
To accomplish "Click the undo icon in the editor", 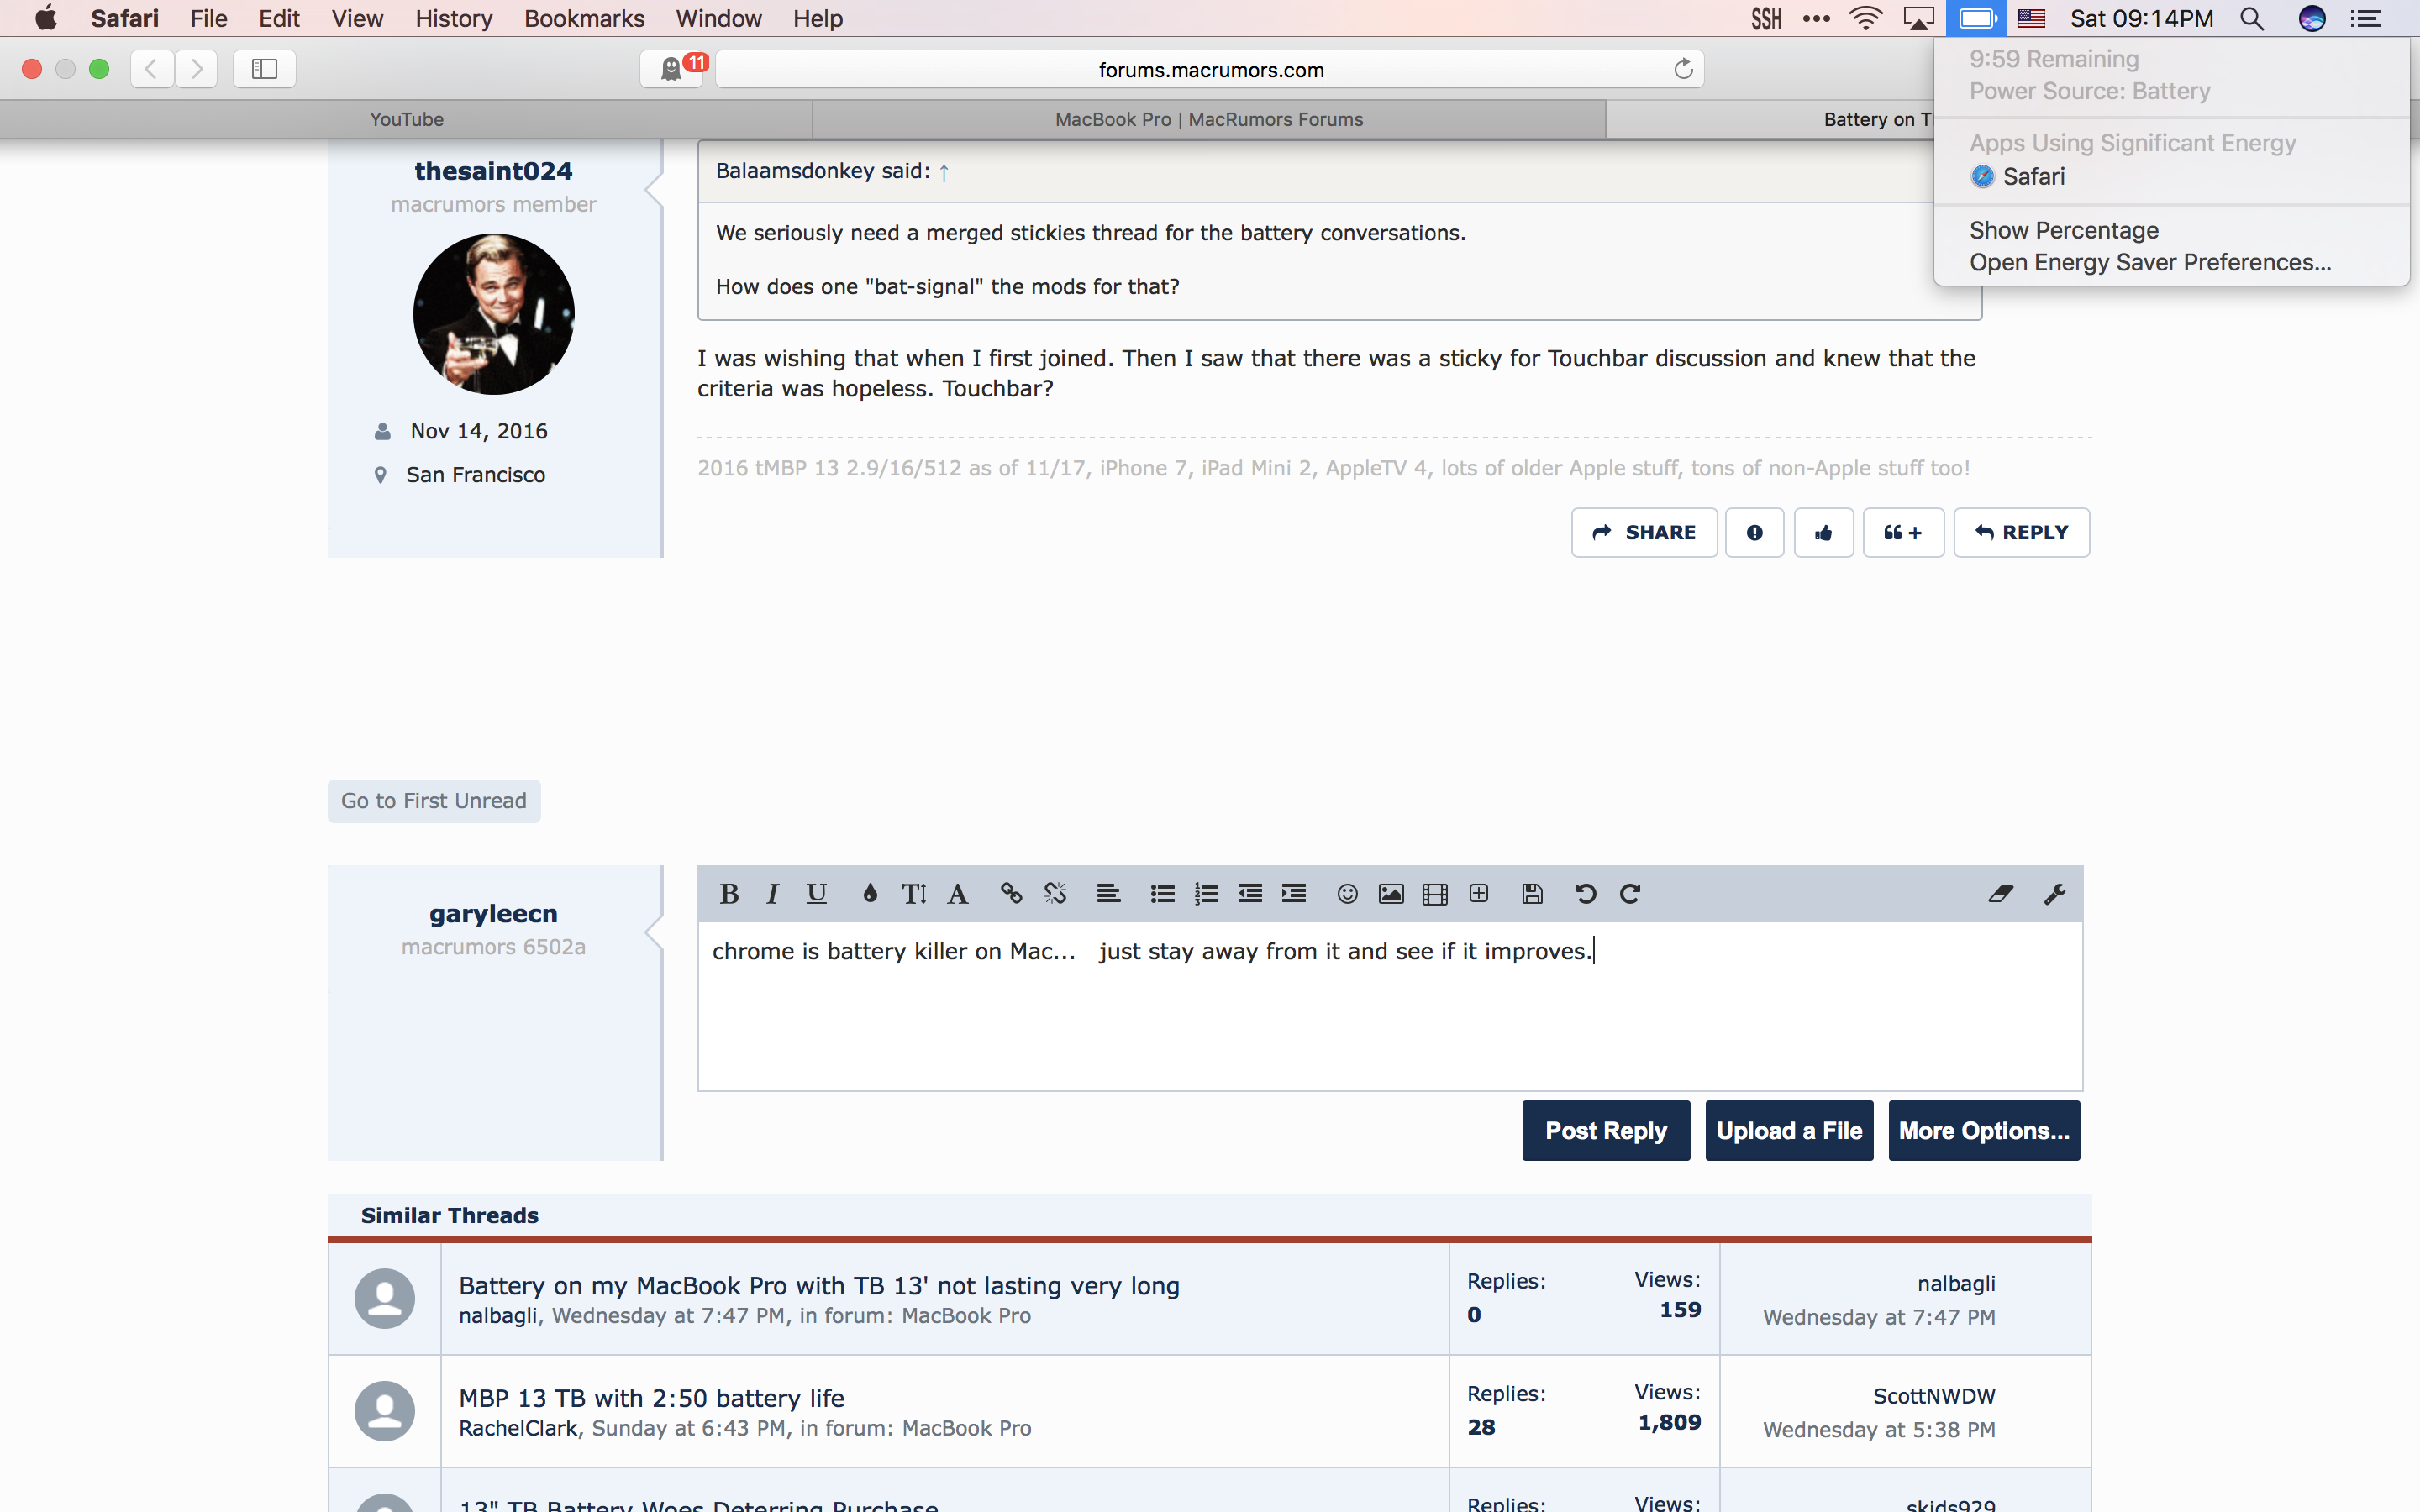I will tap(1585, 894).
